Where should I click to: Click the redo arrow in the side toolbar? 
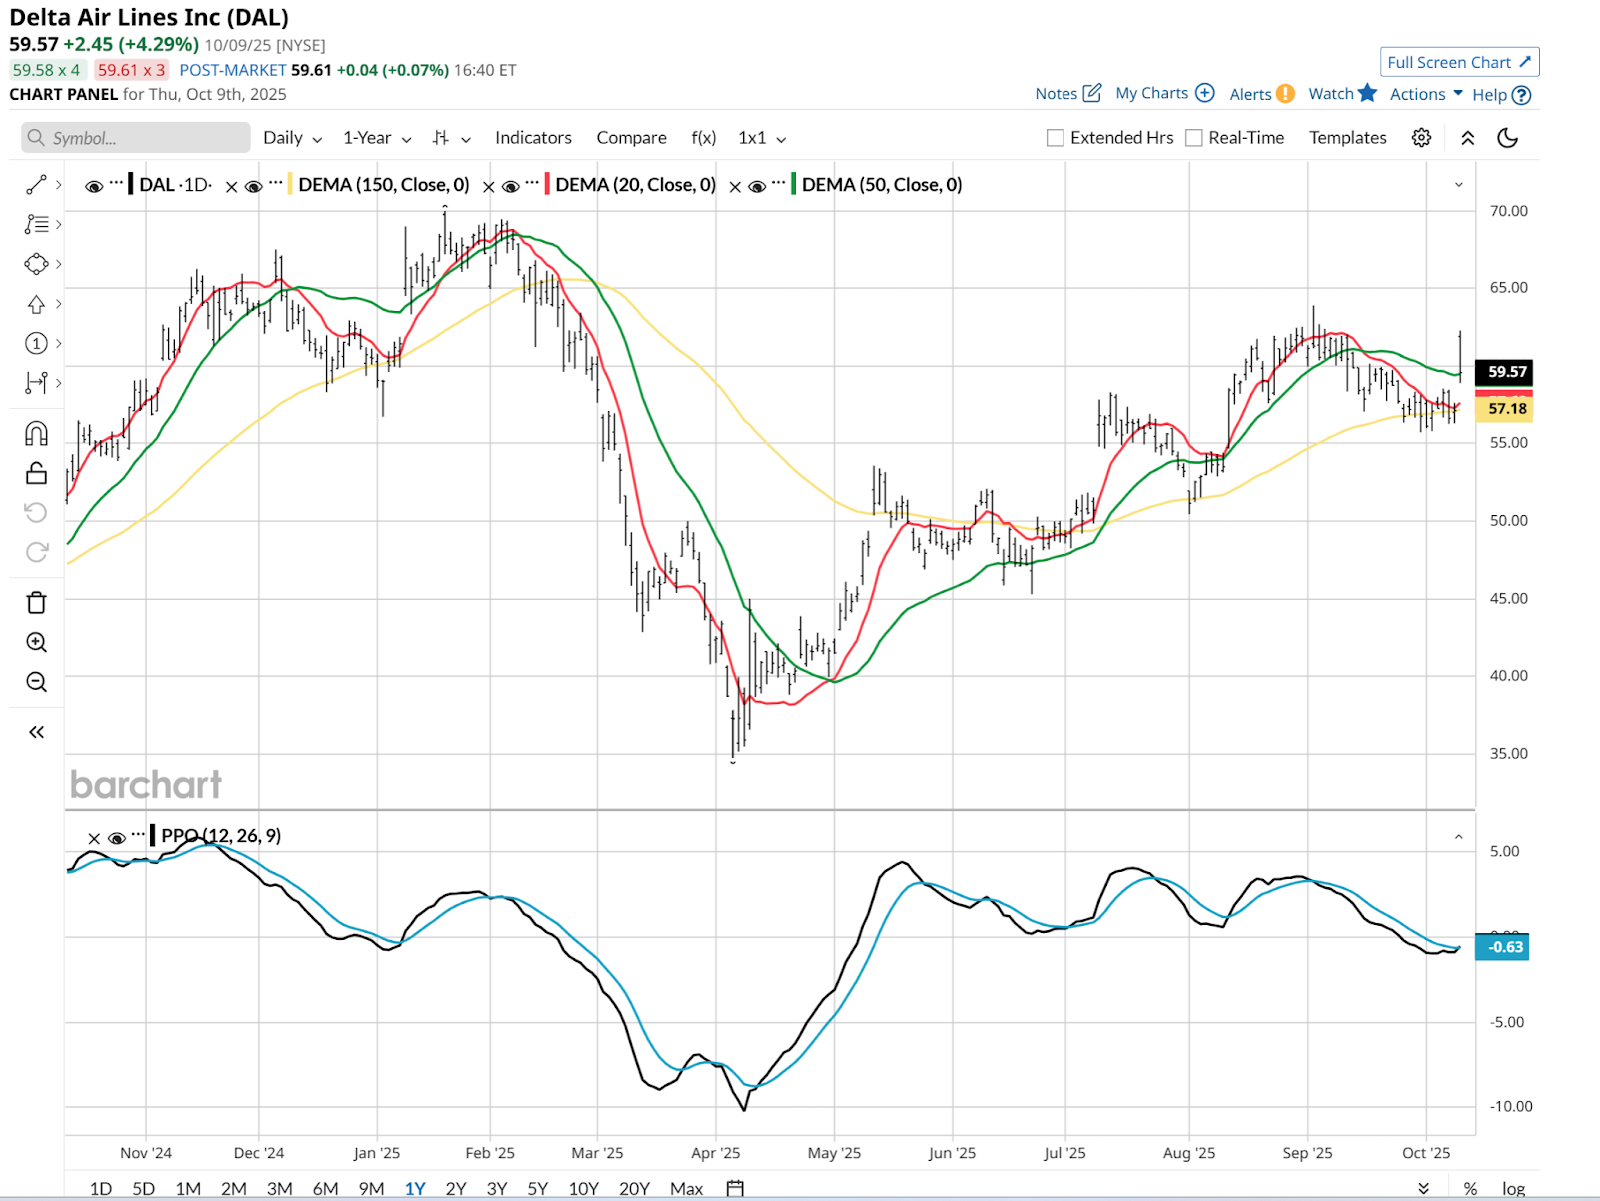(36, 552)
